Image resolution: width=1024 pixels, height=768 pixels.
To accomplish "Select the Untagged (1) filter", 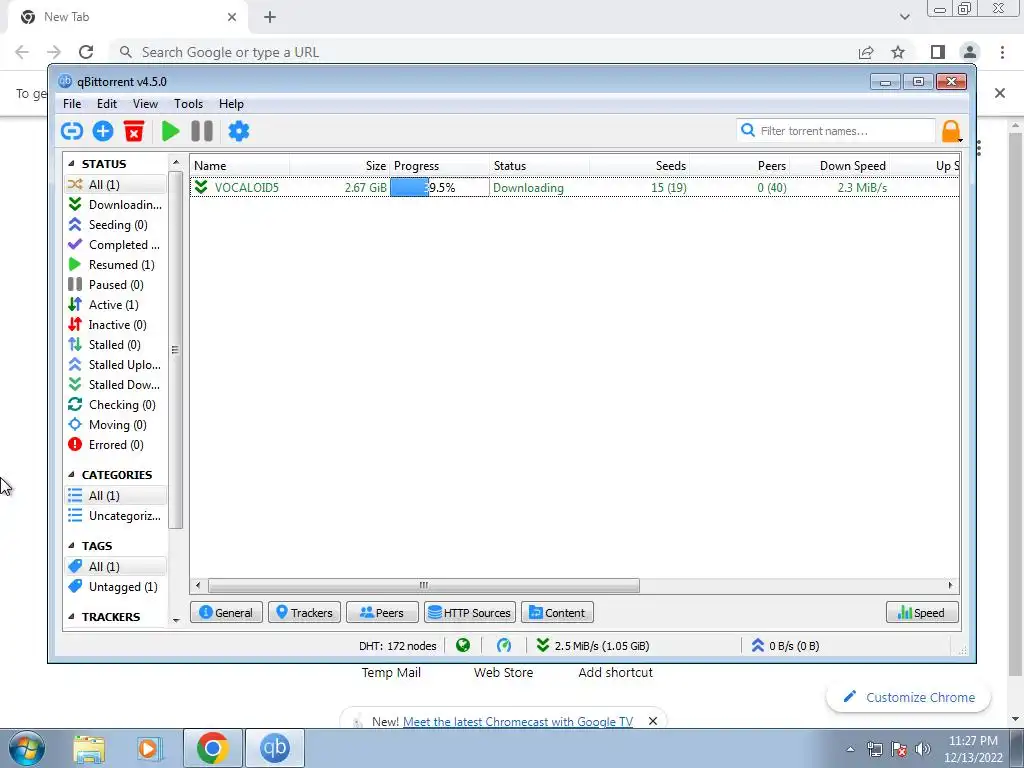I will click(x=116, y=586).
